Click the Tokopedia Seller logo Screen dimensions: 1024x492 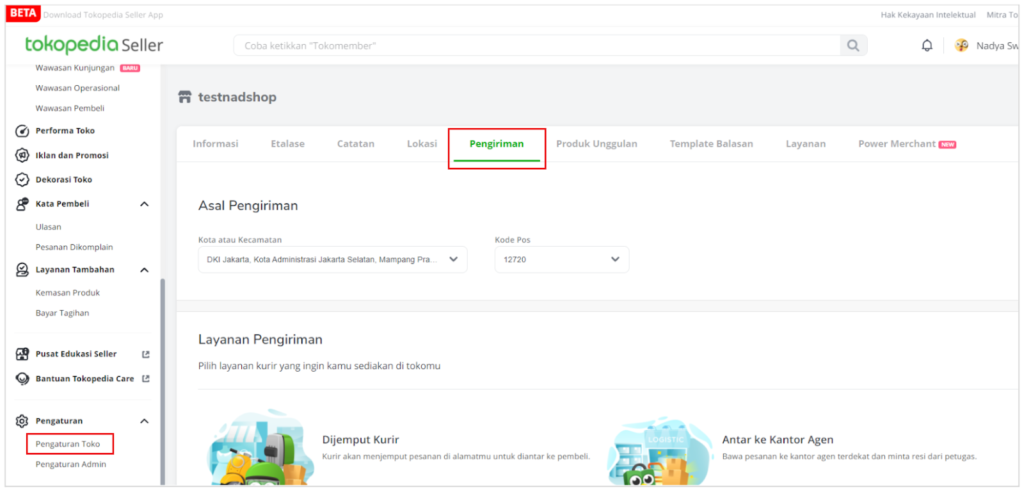[x=94, y=45]
